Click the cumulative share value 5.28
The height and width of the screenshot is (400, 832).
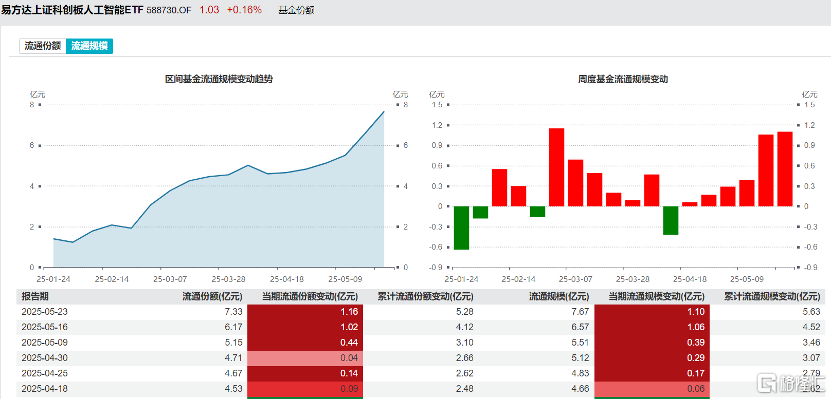pyautogui.click(x=465, y=312)
